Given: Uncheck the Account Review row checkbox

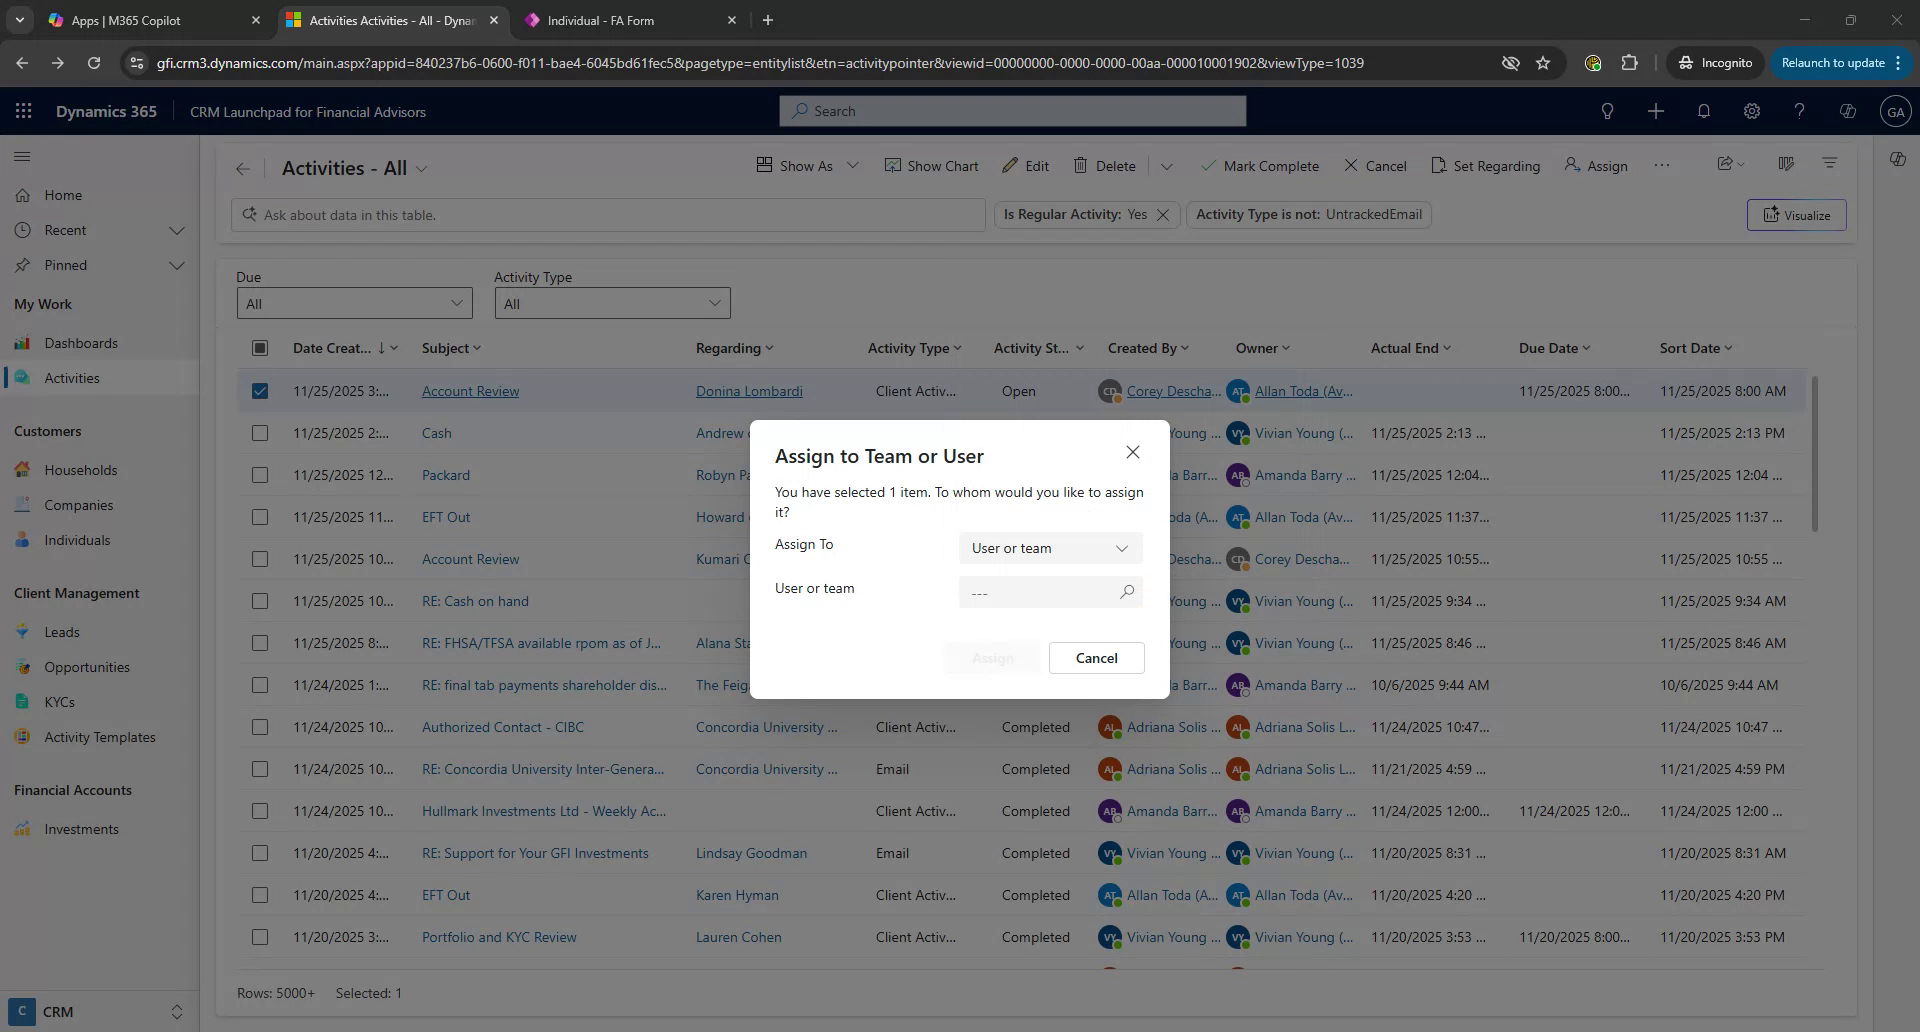Looking at the screenshot, I should click(x=260, y=391).
